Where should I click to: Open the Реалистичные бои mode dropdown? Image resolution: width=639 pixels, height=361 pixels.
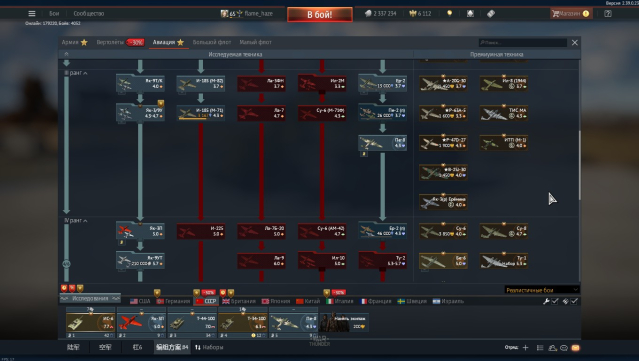tap(542, 290)
